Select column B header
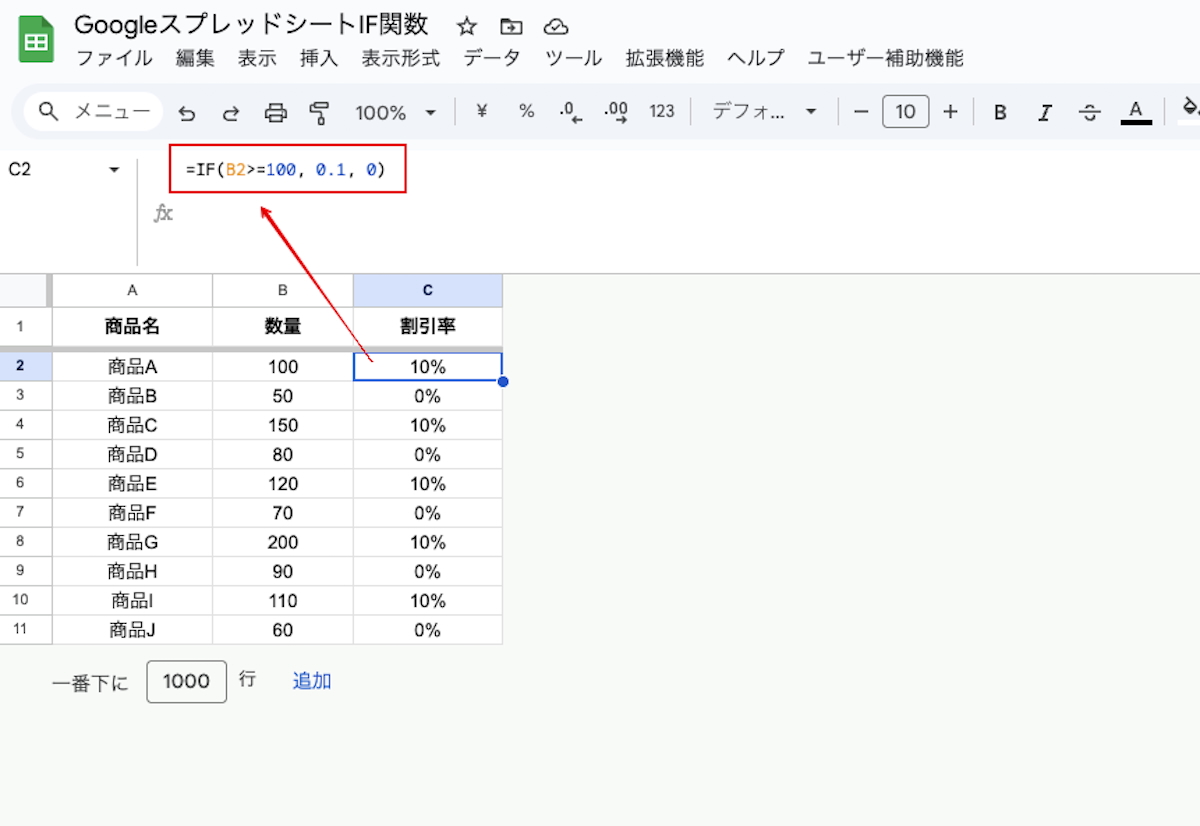 [x=283, y=290]
